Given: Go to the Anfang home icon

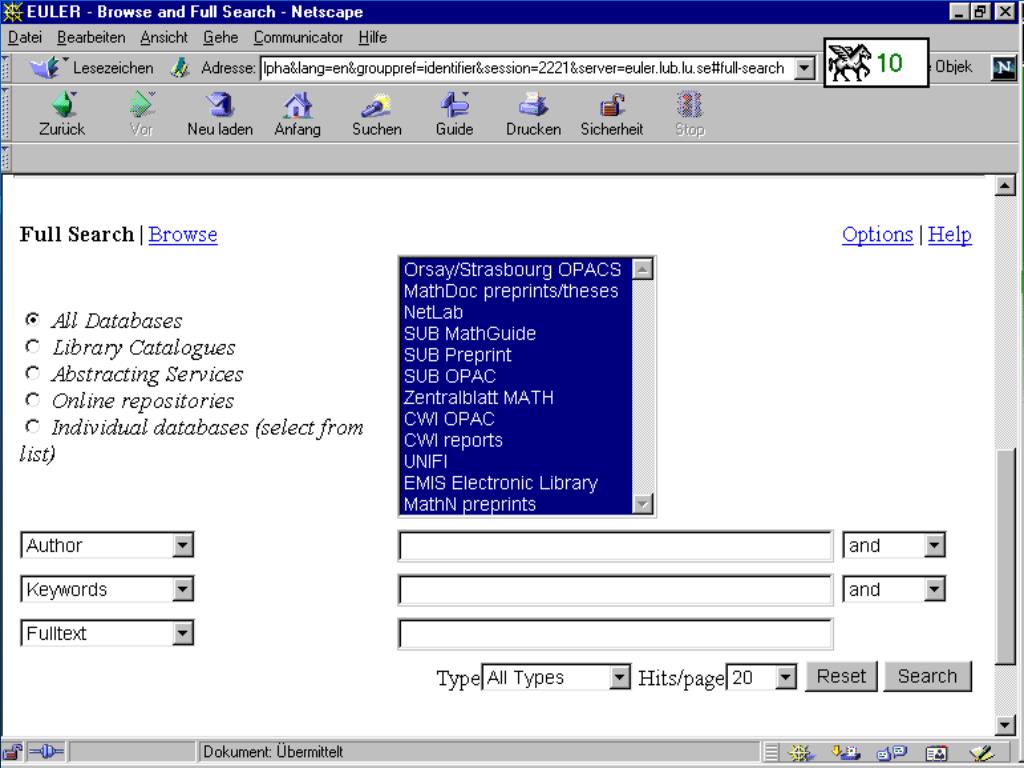Looking at the screenshot, I should click(x=297, y=104).
